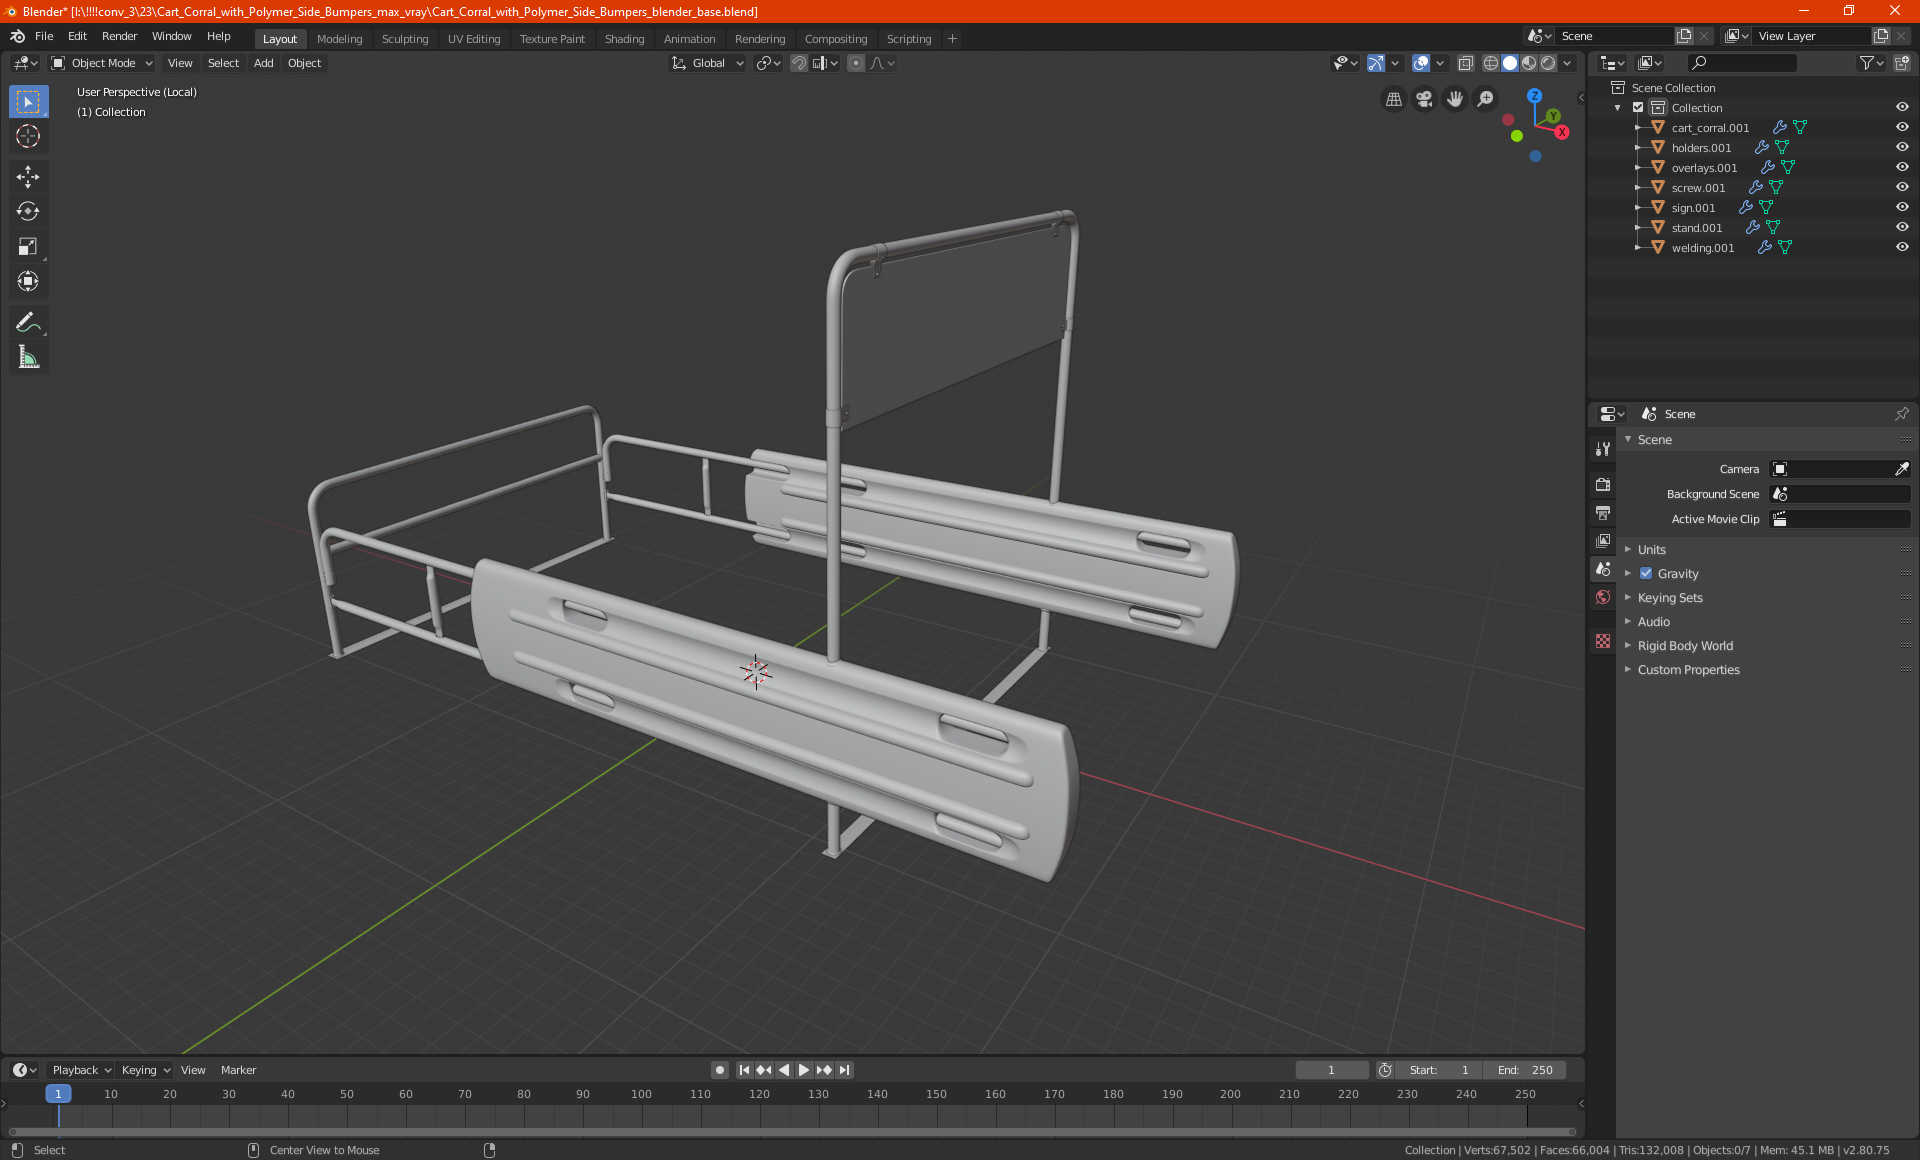Screen dimensions: 1920x1160
Task: Open the Tool properties tab
Action: [1603, 449]
